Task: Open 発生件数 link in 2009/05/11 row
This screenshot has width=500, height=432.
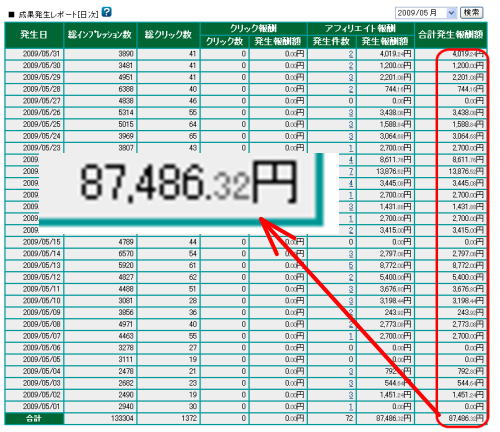Action: (351, 289)
